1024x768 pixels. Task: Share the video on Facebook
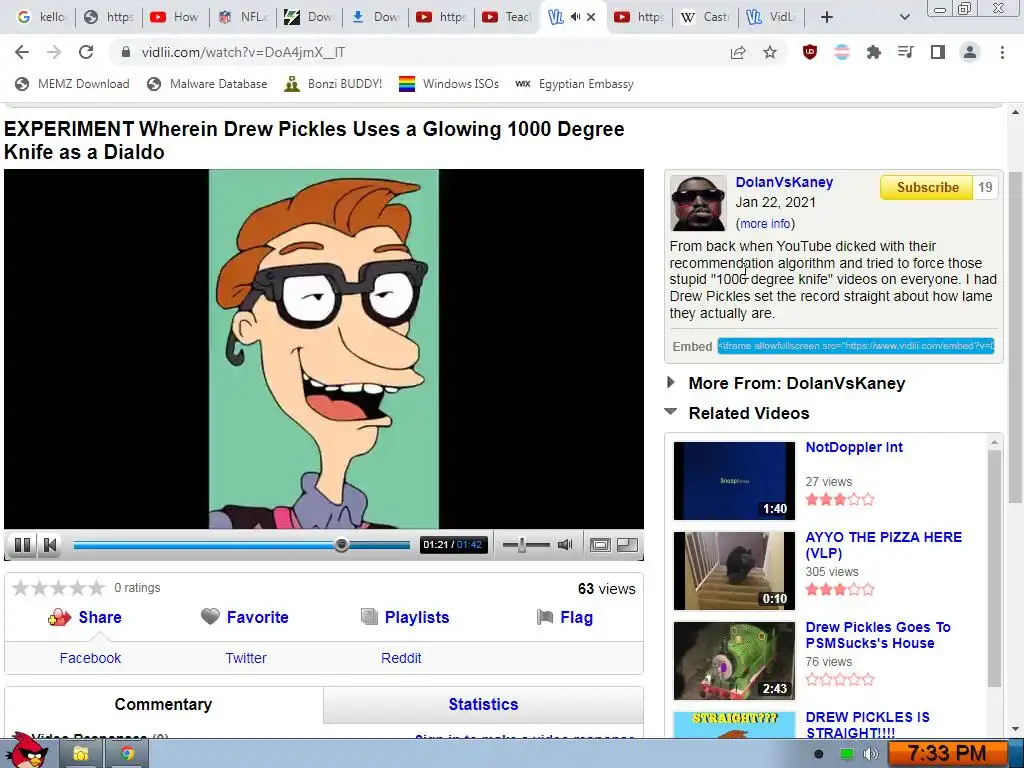pos(90,658)
